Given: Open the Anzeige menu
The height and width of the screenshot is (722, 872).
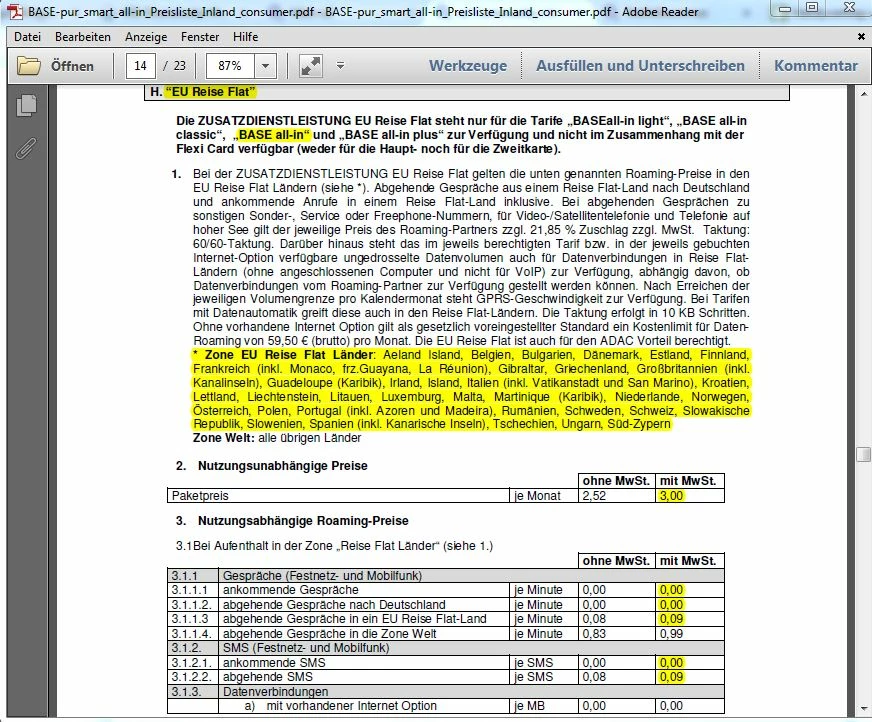Looking at the screenshot, I should [x=146, y=37].
